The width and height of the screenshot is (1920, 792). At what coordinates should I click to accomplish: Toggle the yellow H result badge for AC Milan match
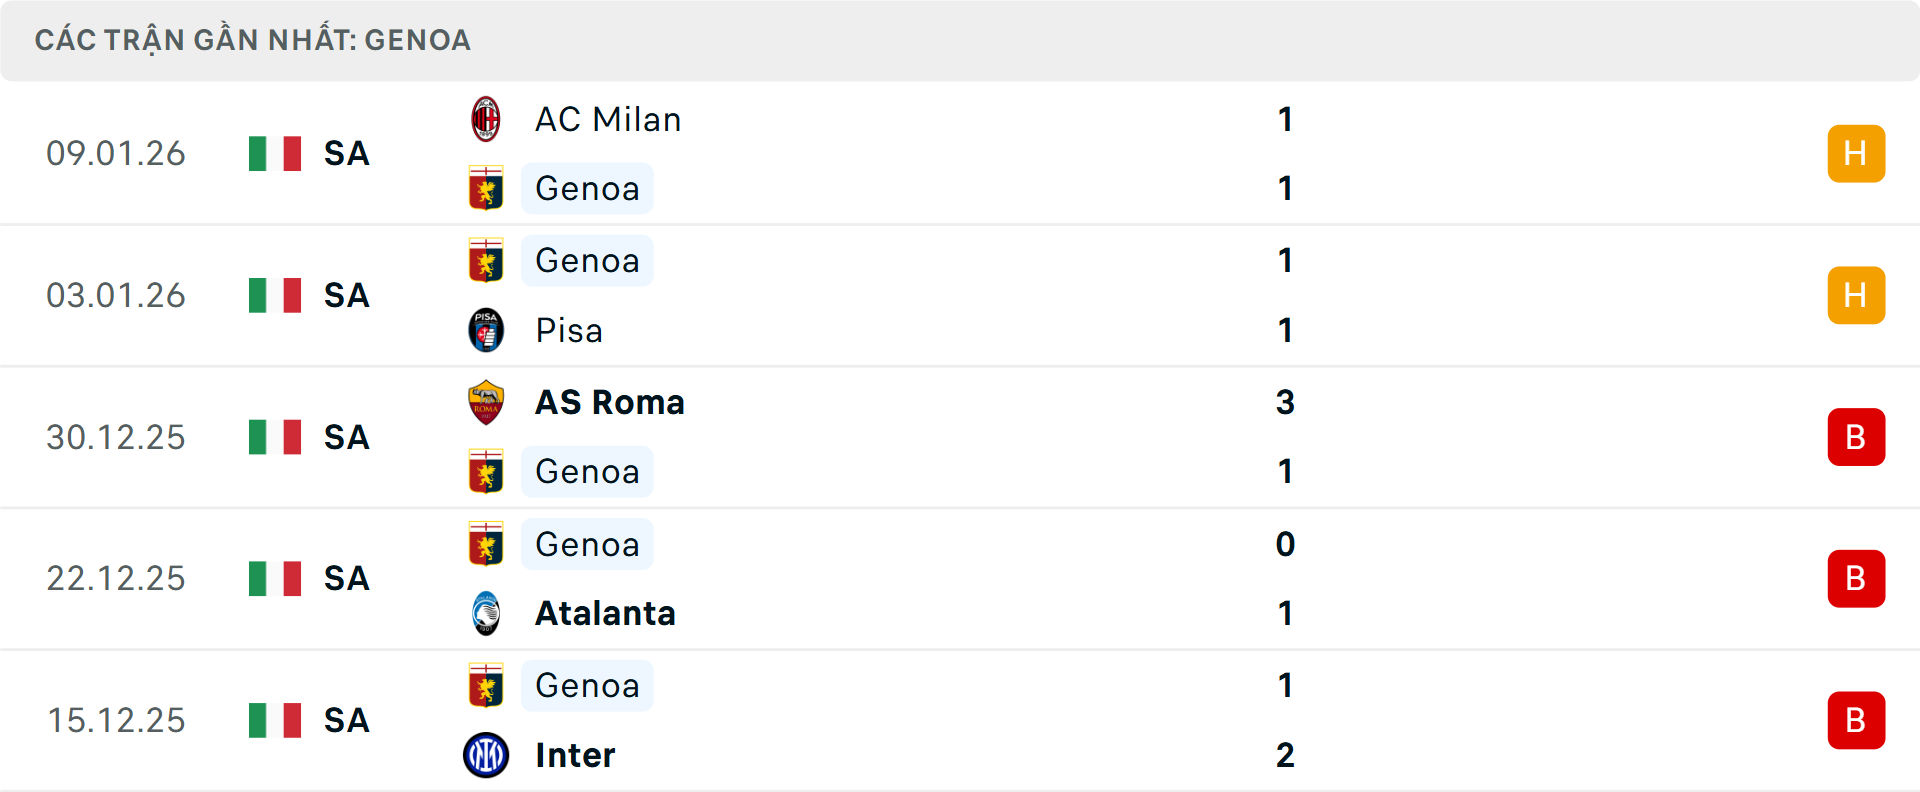tap(1856, 153)
